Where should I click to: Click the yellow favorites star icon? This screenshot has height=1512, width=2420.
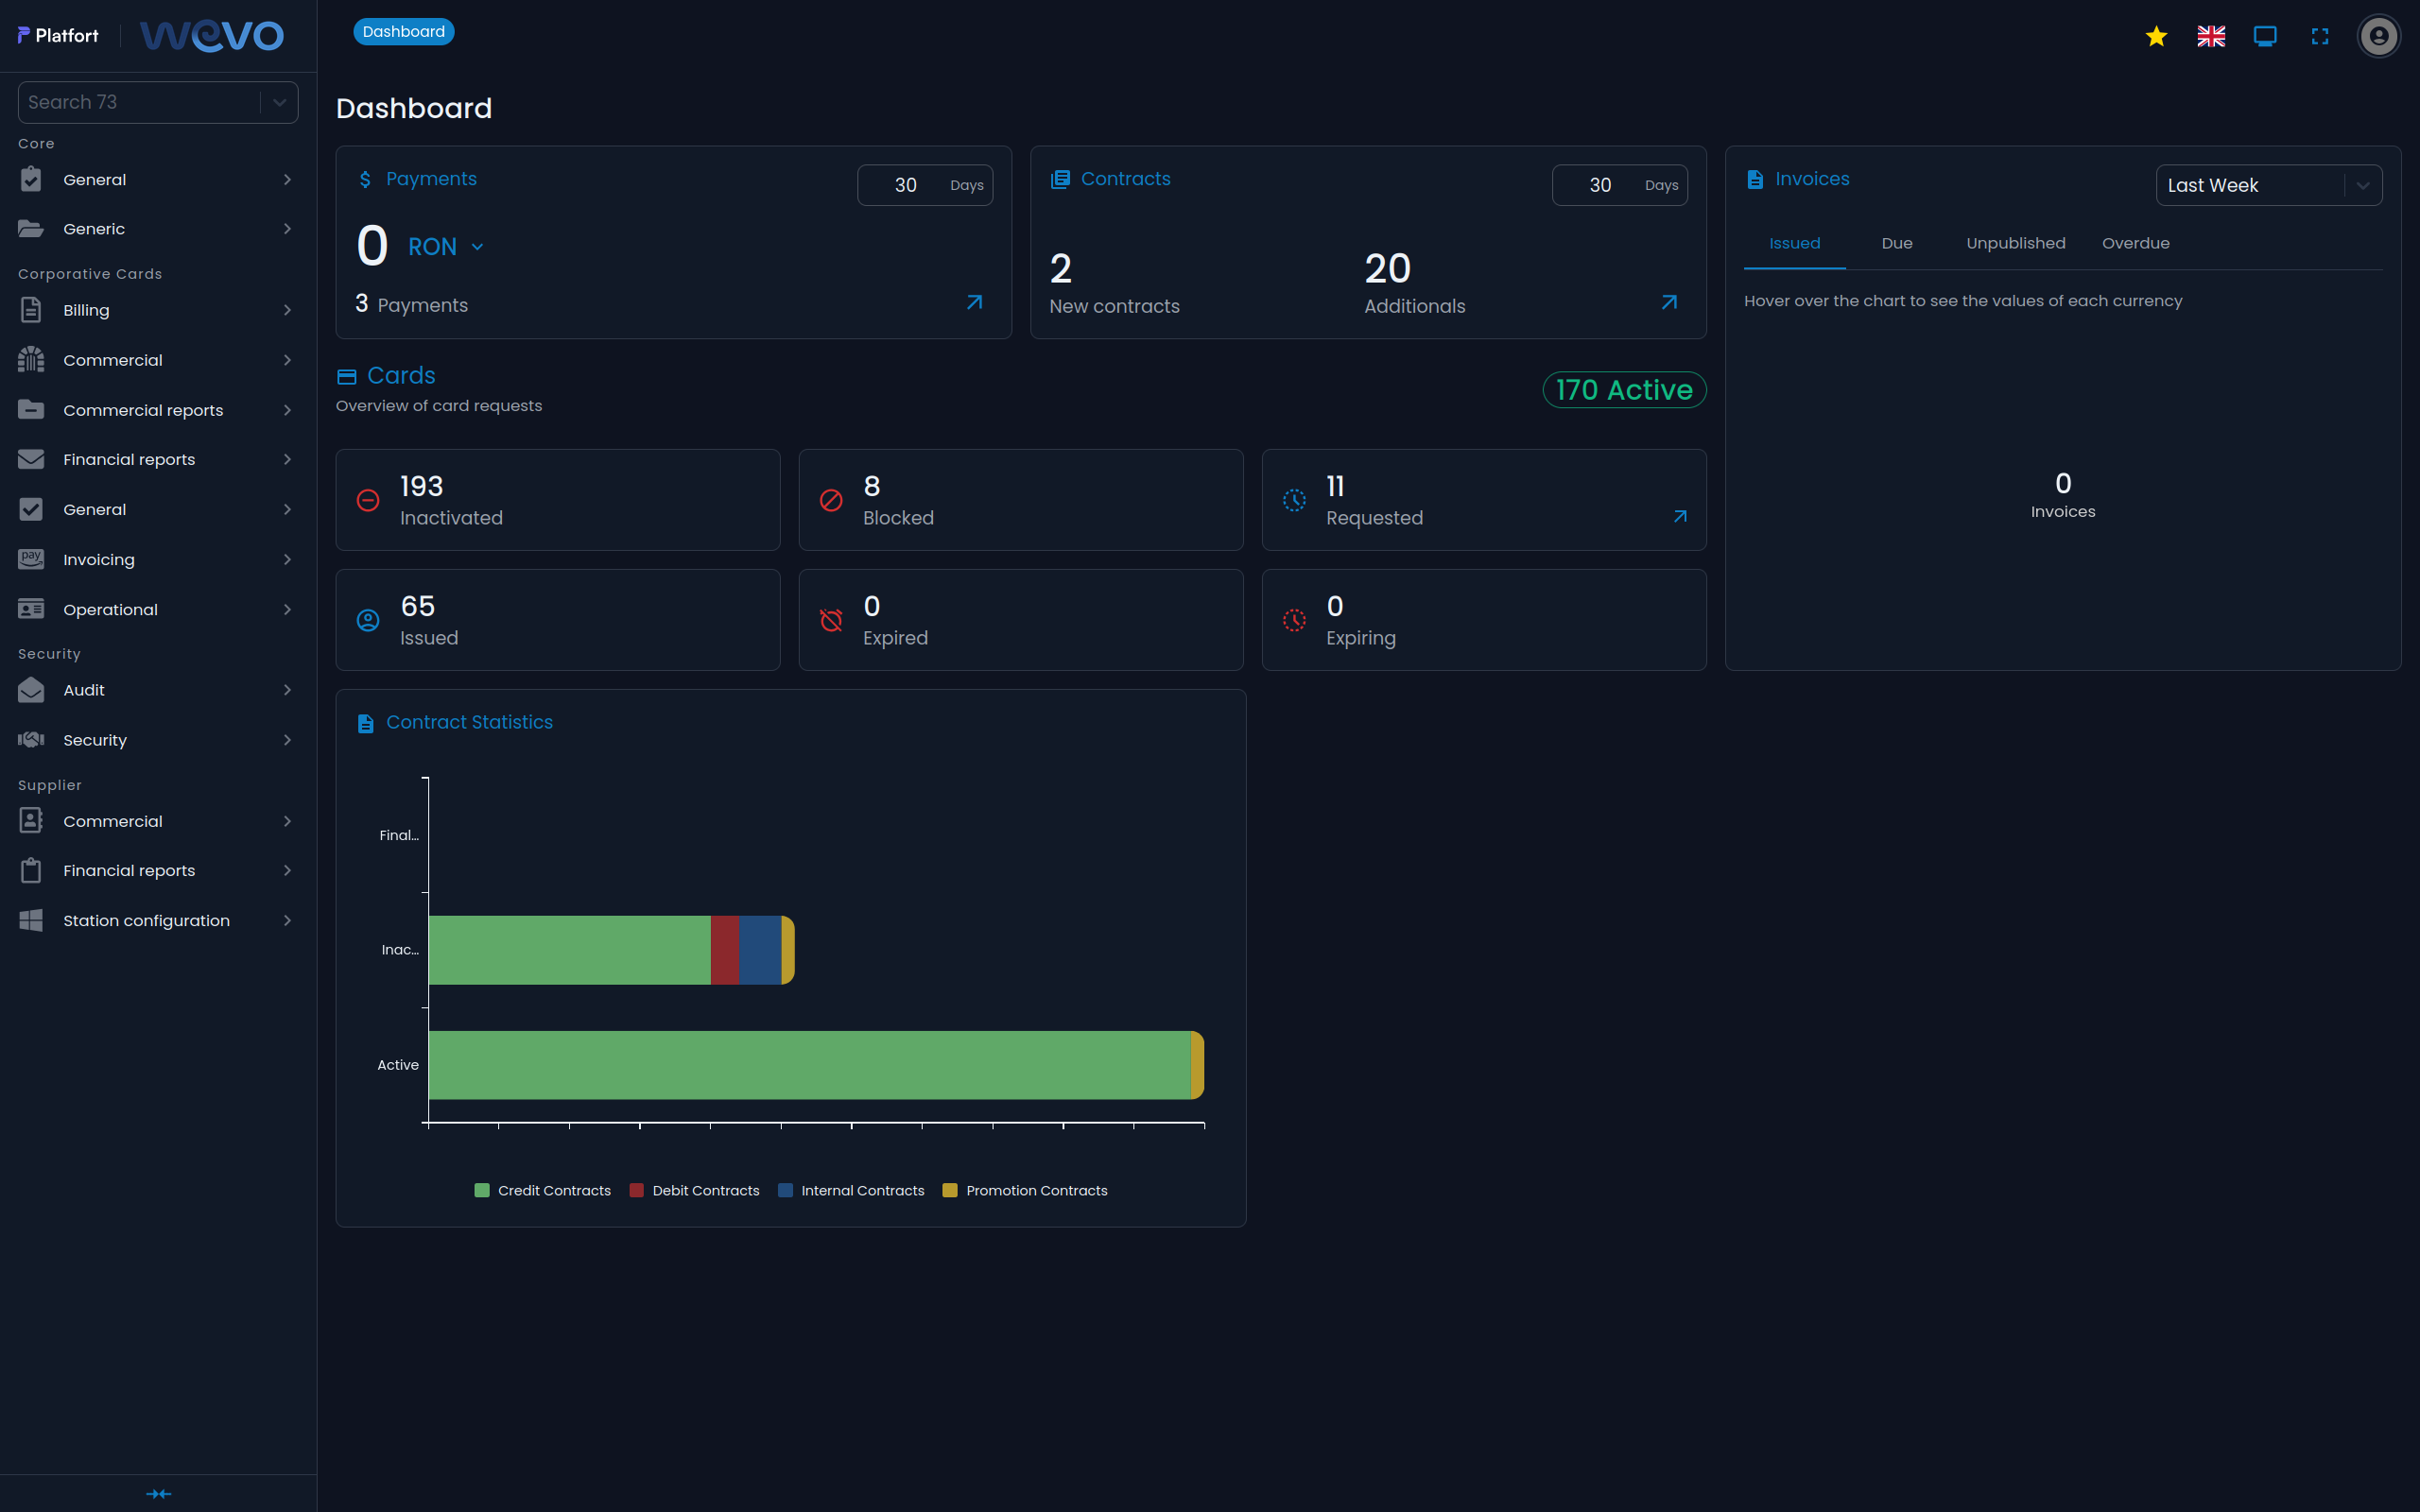point(2156,37)
